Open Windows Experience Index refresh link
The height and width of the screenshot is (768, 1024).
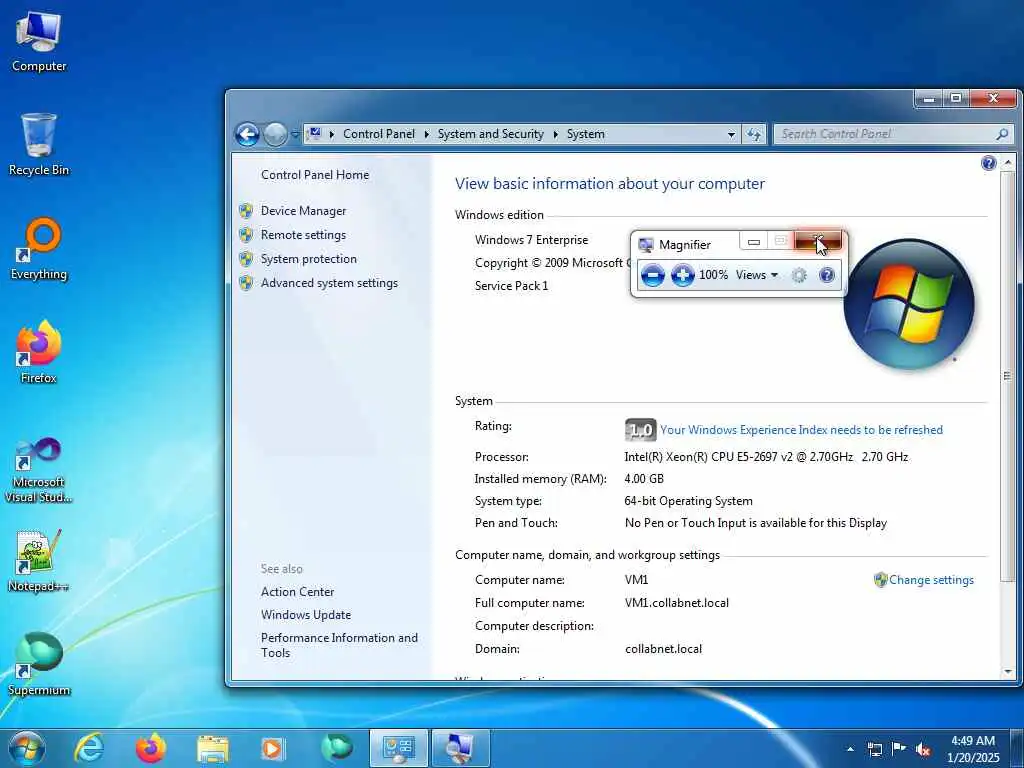801,430
